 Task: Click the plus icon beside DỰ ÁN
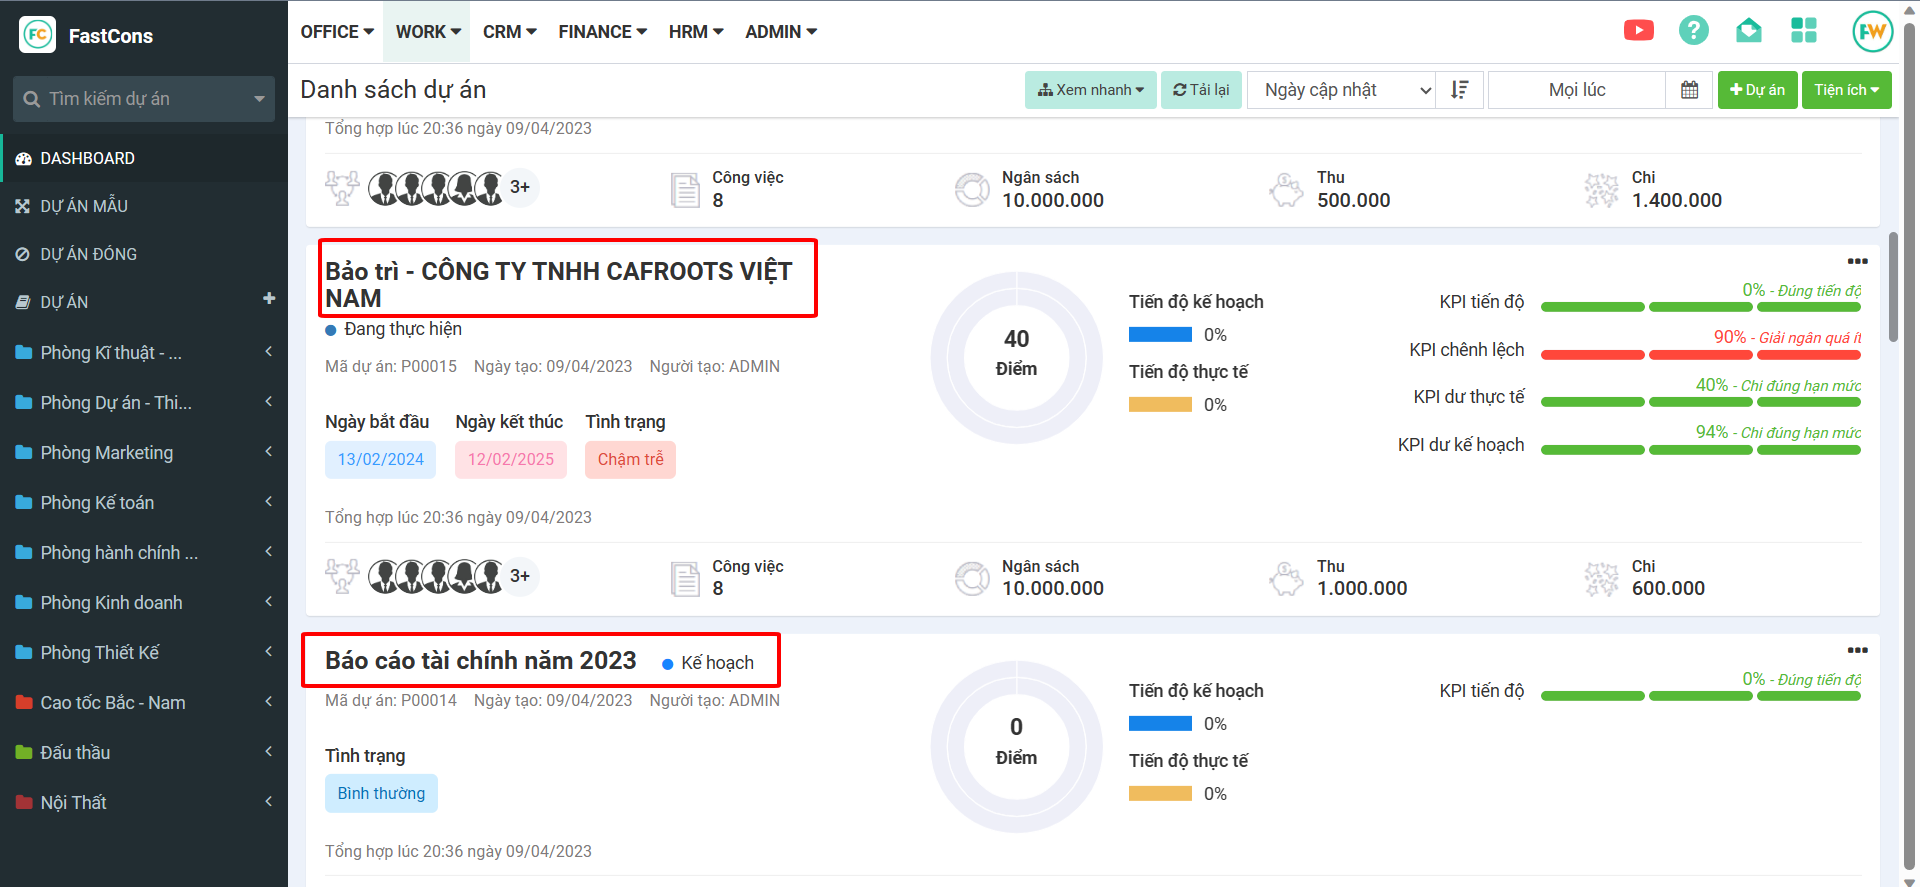click(268, 299)
